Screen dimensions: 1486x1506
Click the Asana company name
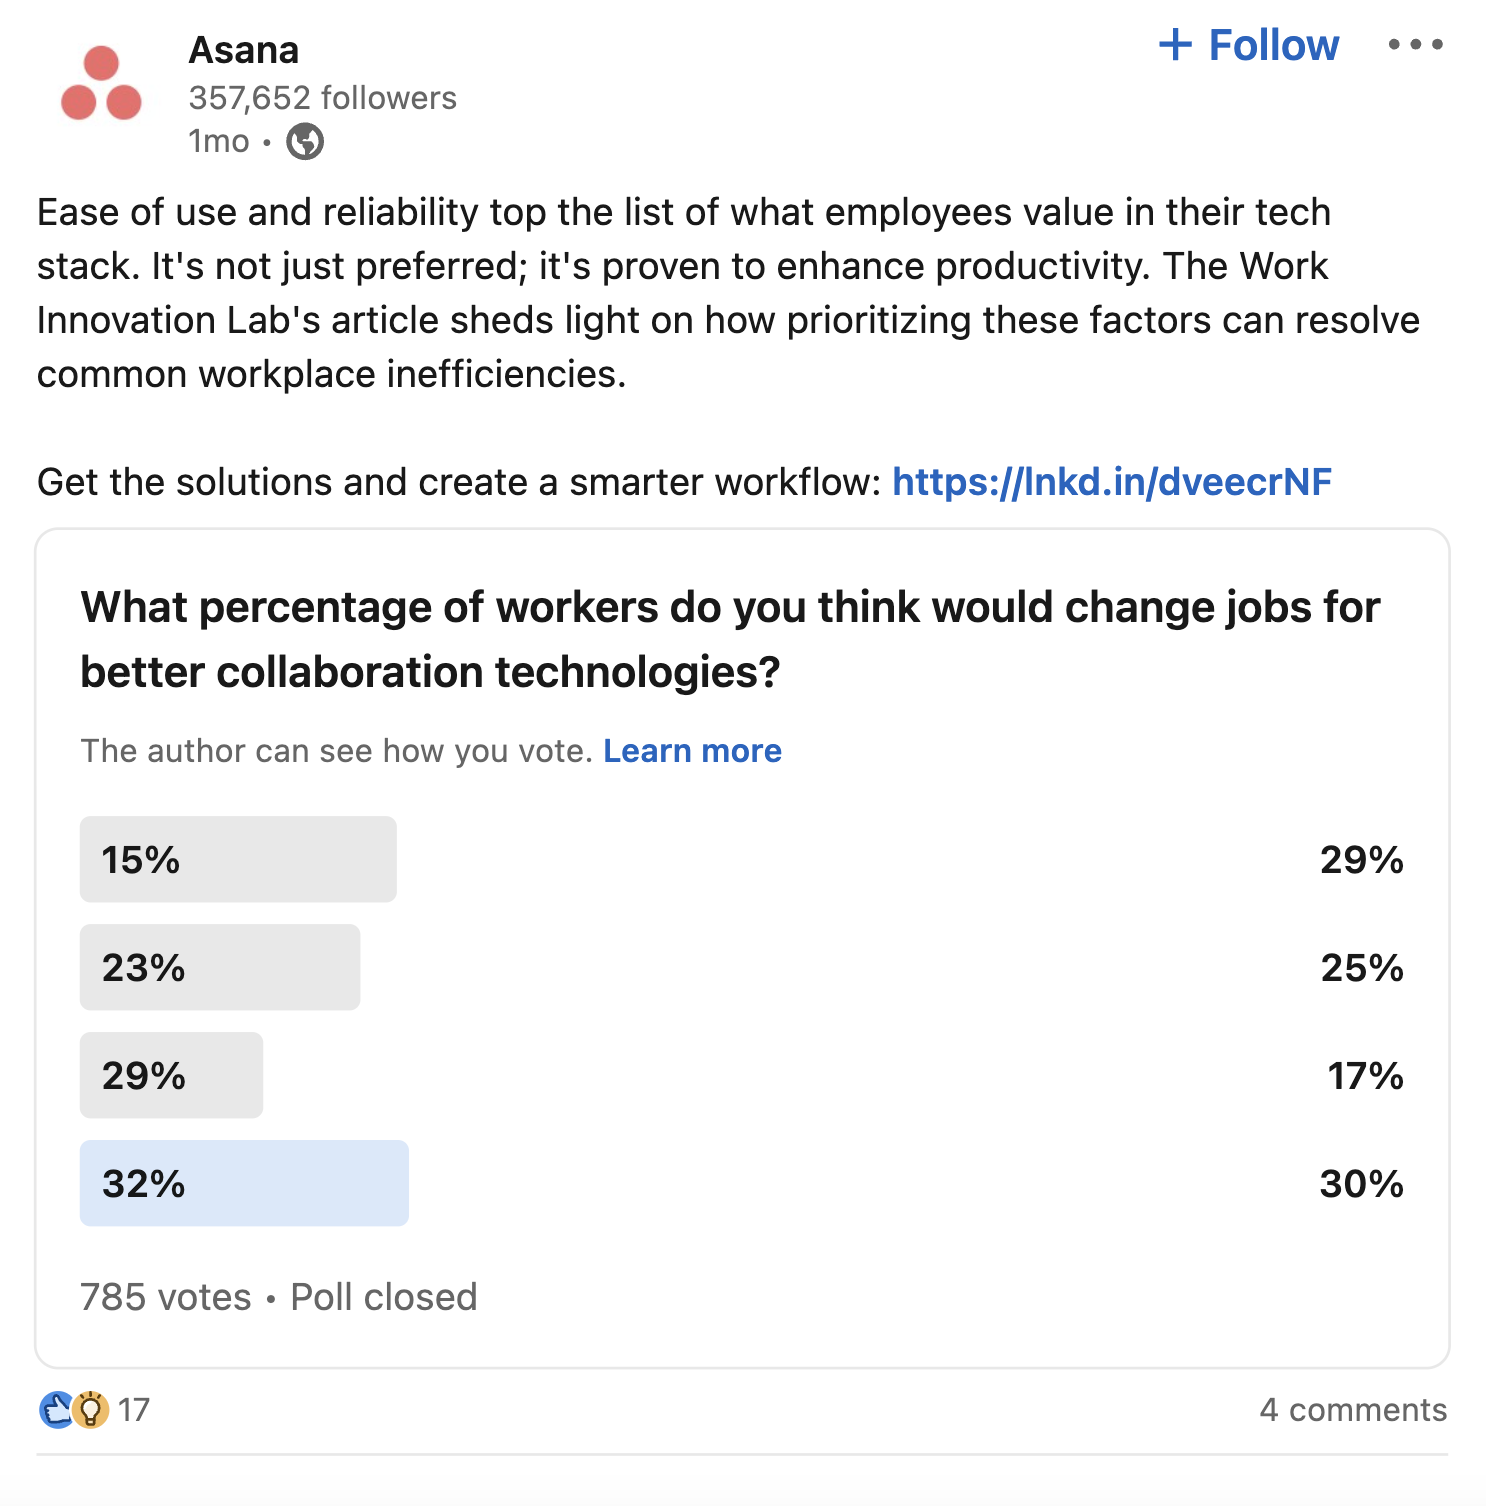tap(243, 49)
